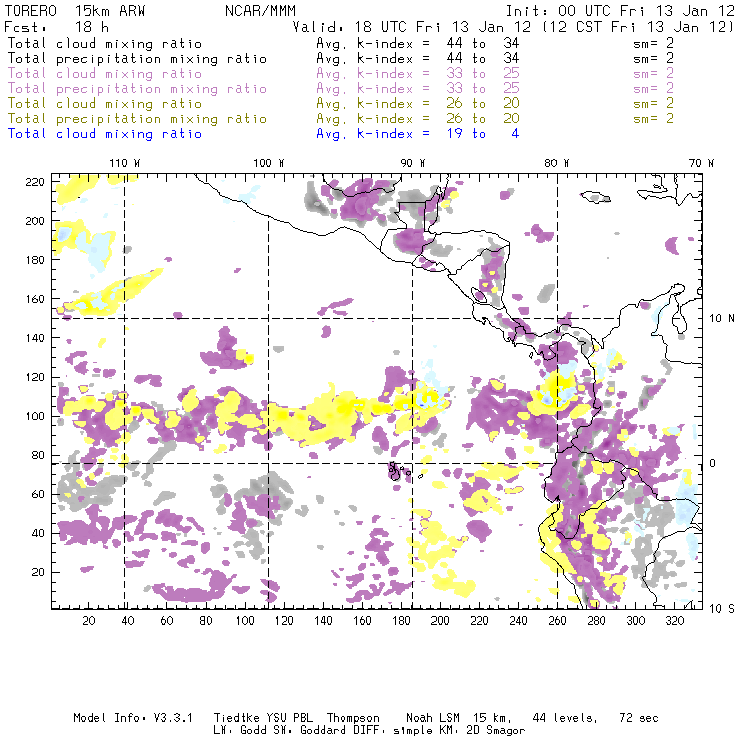Select 'sm= 2' on olive precipitation row
This screenshot has width=740, height=740.
654,118
